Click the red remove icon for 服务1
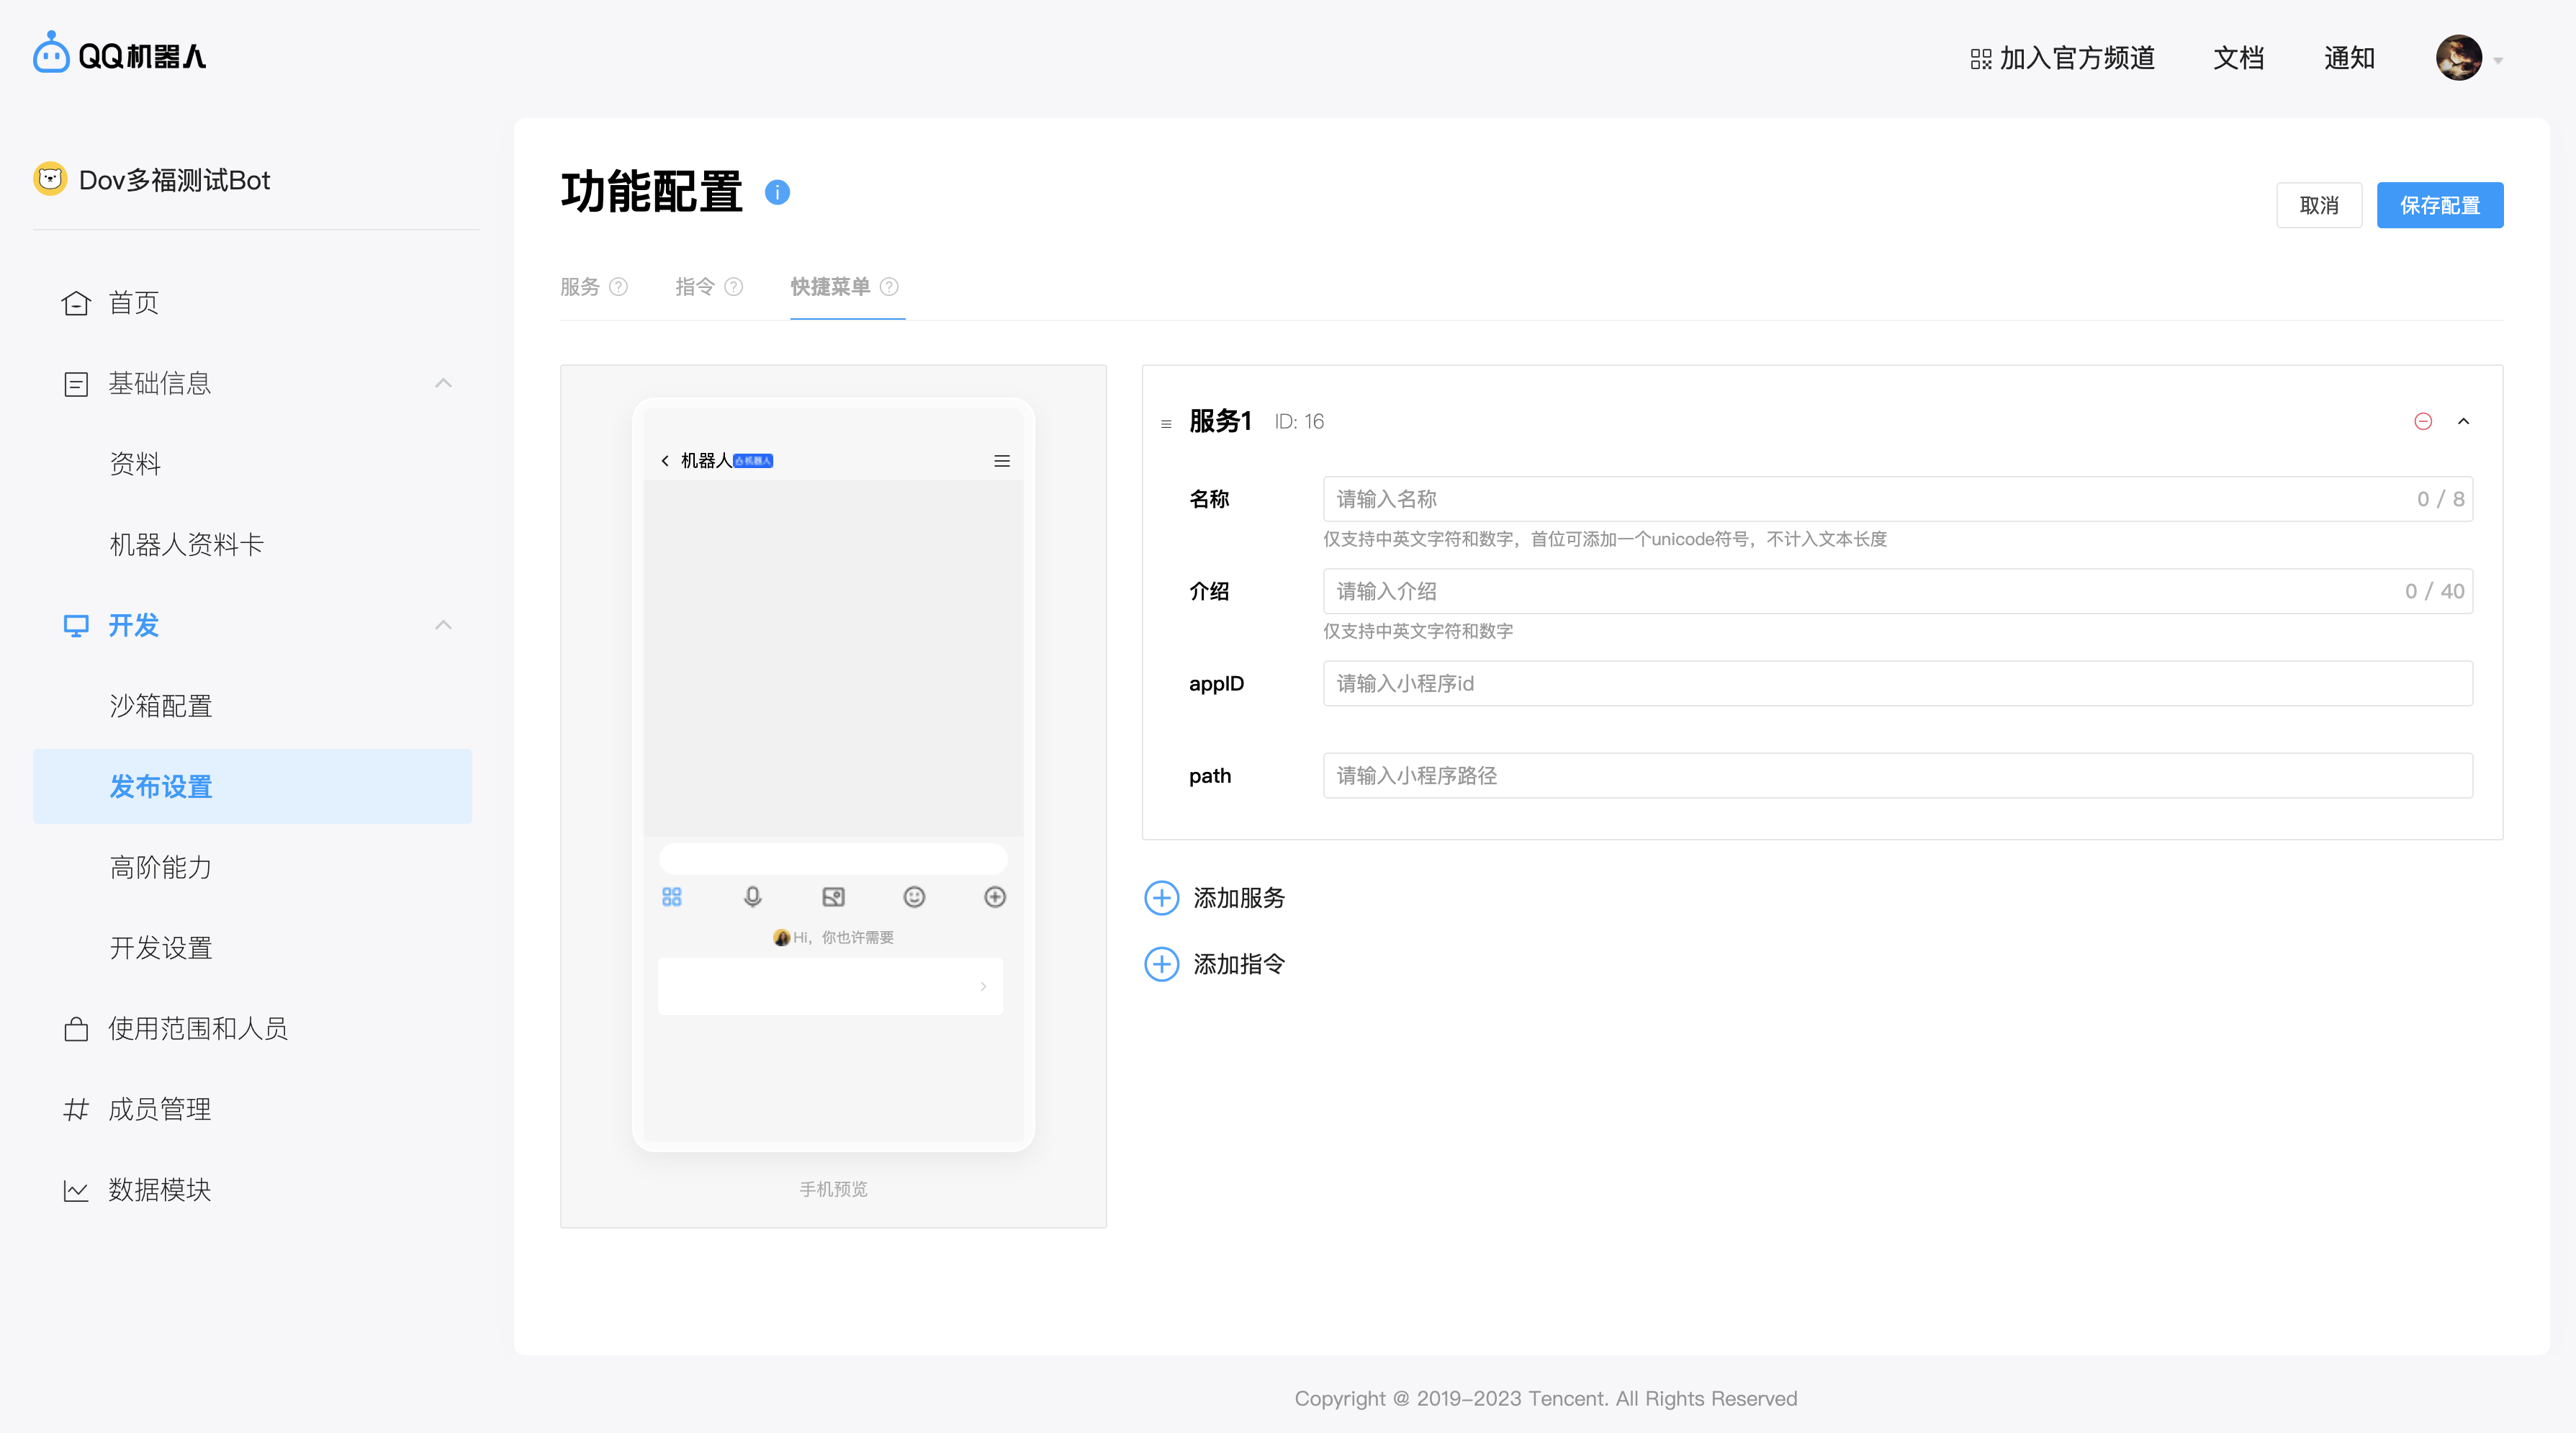Image resolution: width=2576 pixels, height=1433 pixels. [2423, 421]
